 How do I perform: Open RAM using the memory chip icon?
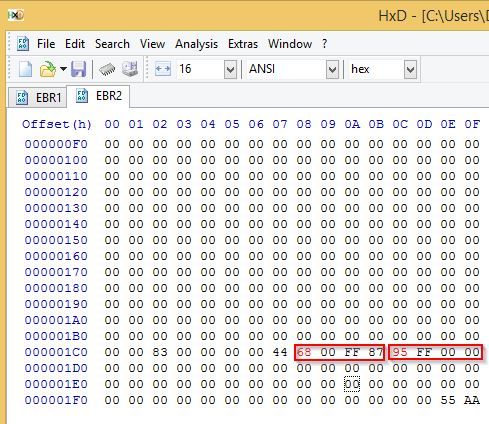coord(107,69)
